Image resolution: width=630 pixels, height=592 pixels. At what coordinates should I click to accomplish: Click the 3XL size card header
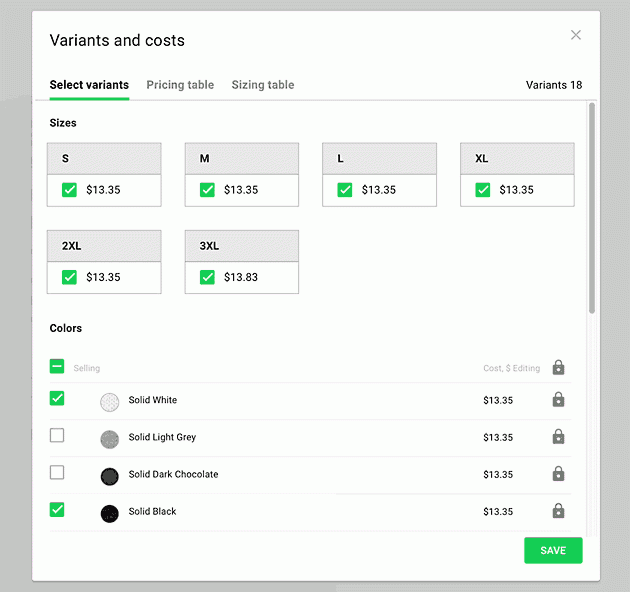[x=241, y=246]
